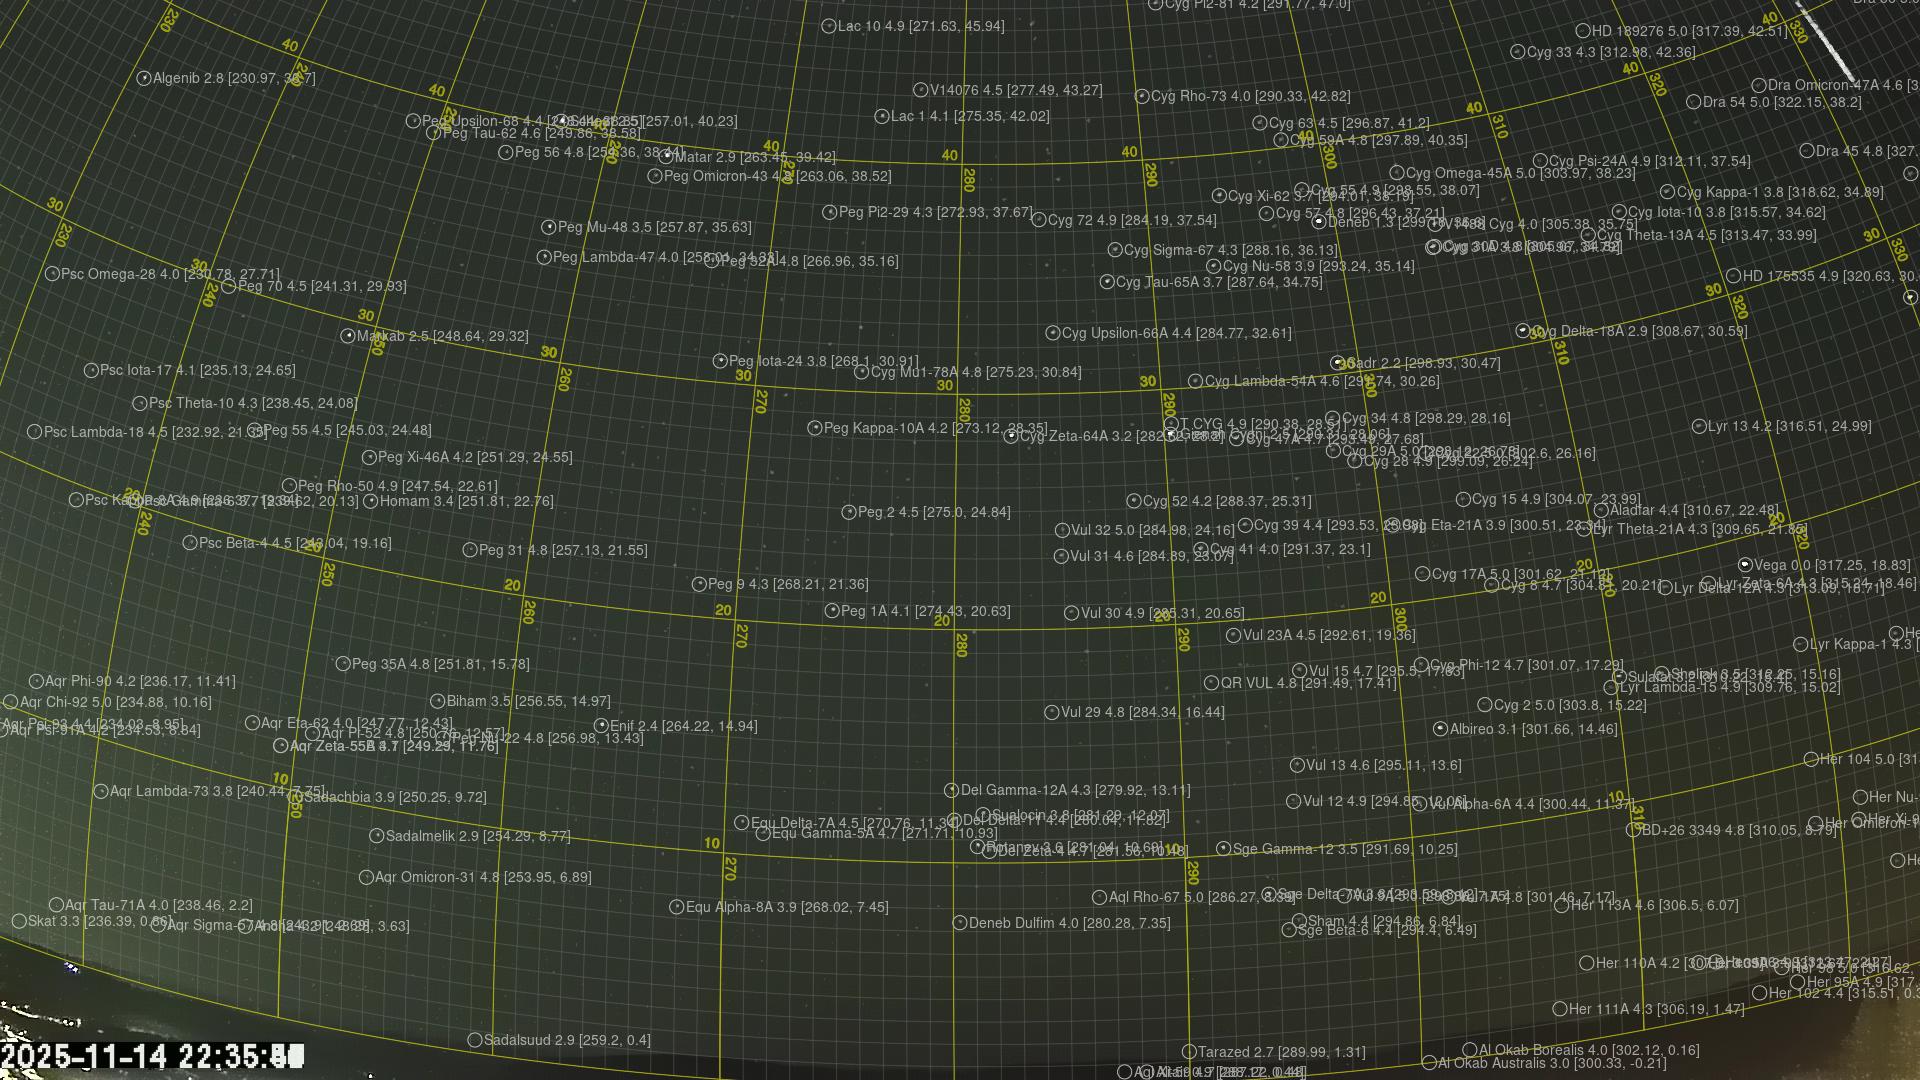Select the Enif star marker
This screenshot has height=1080, width=1920.
pyautogui.click(x=601, y=726)
